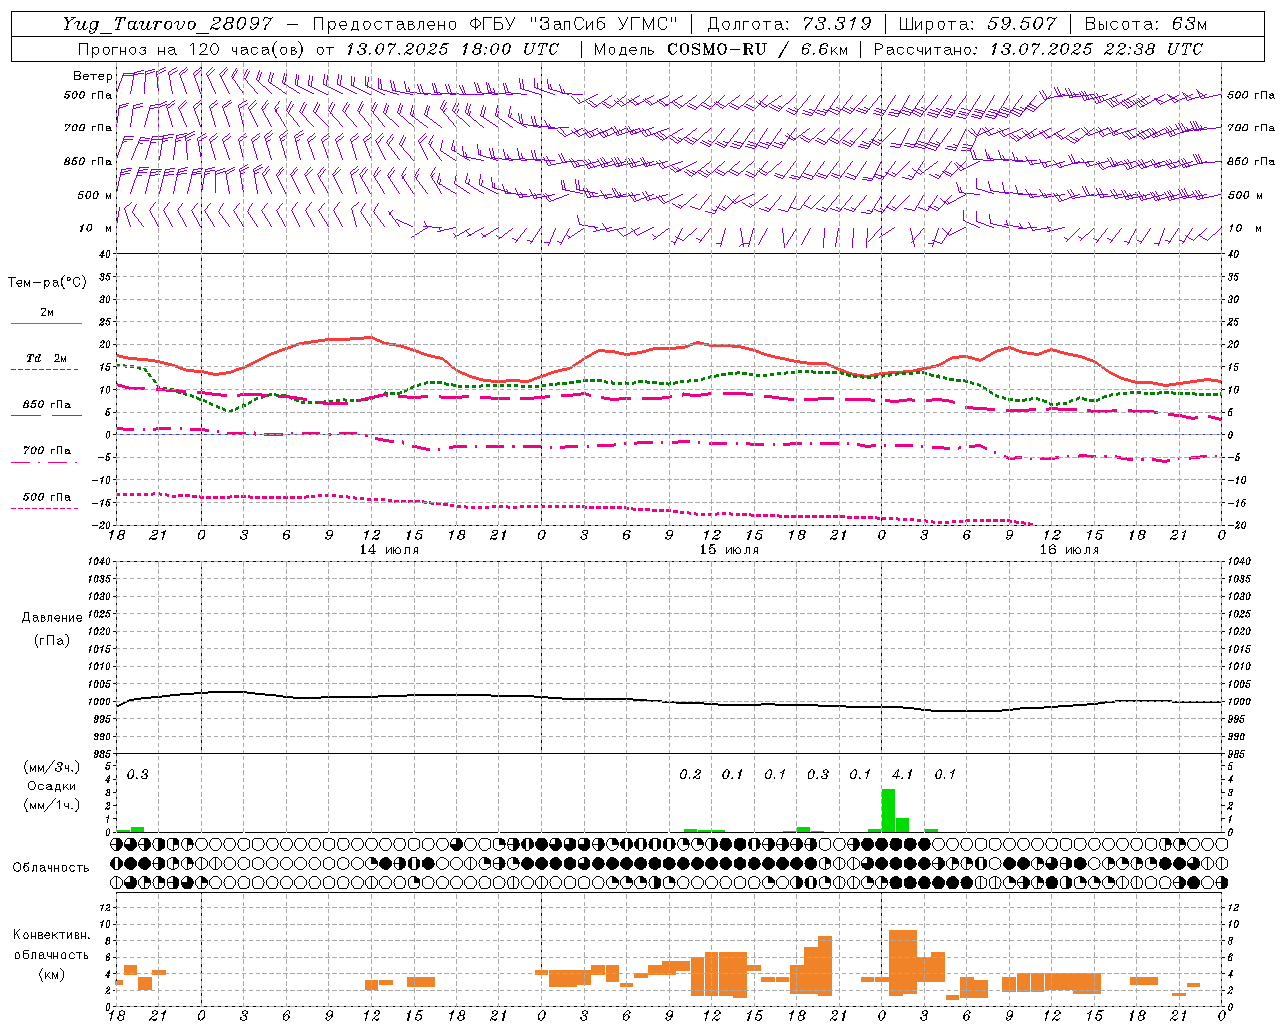
Task: Click the "500 гПа" temperature legend entry
Action: pos(46,496)
